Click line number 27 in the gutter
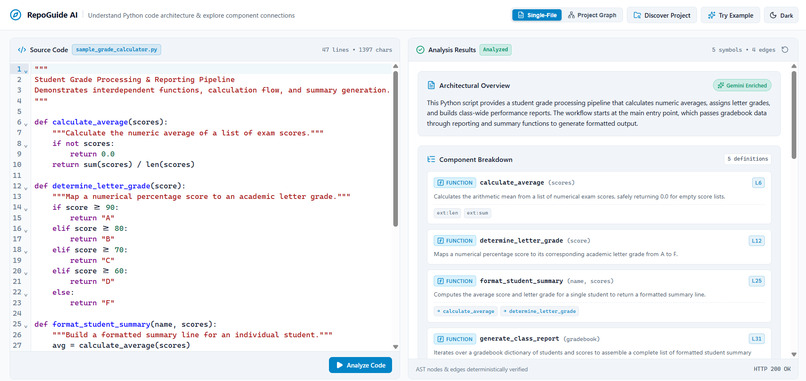806x381 pixels. [16, 346]
